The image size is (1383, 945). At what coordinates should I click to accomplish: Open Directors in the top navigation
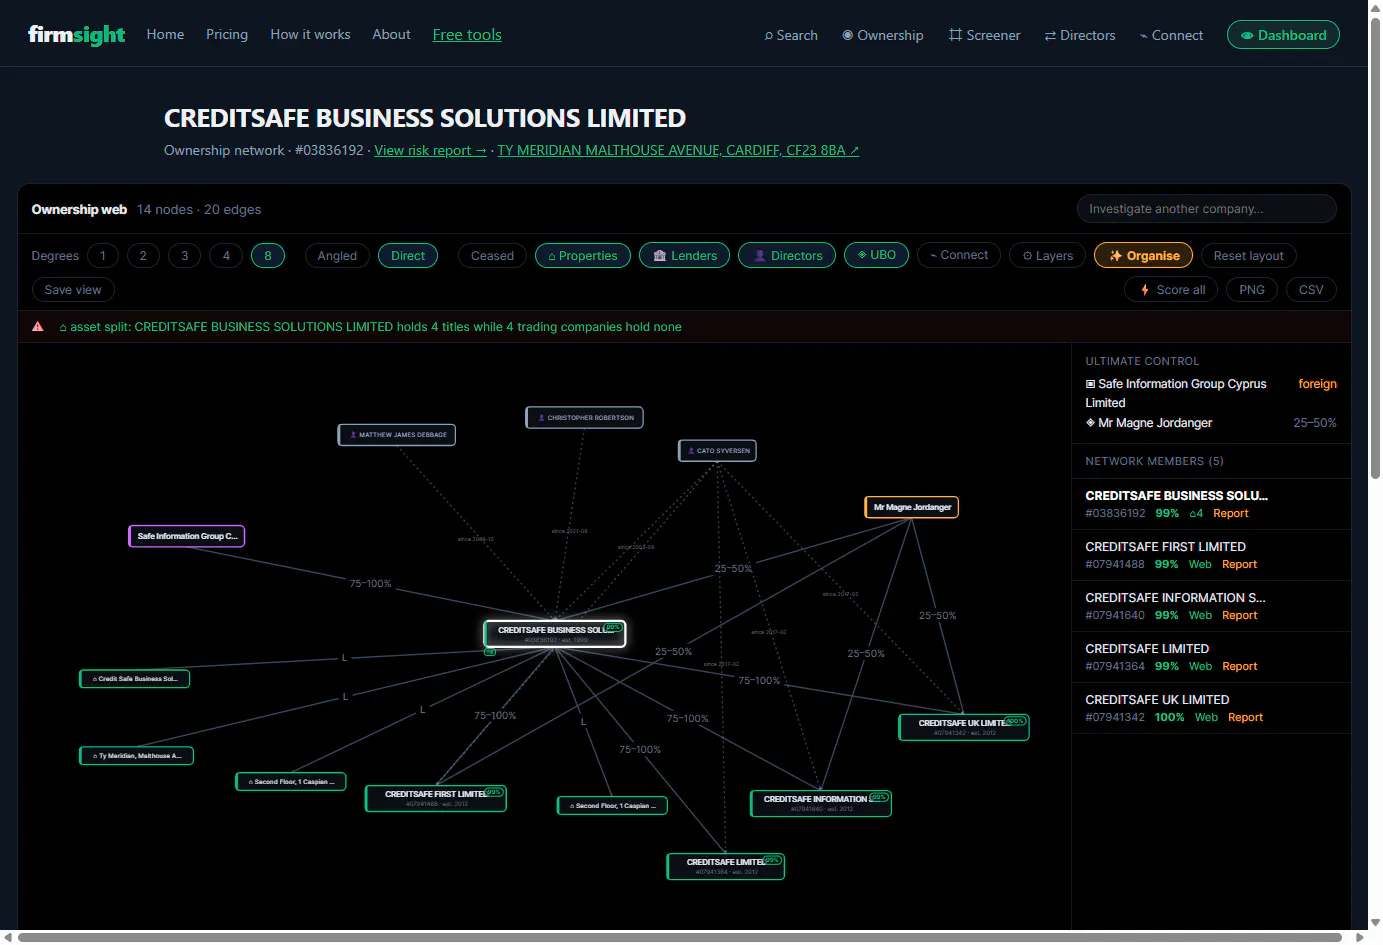click(x=1080, y=35)
